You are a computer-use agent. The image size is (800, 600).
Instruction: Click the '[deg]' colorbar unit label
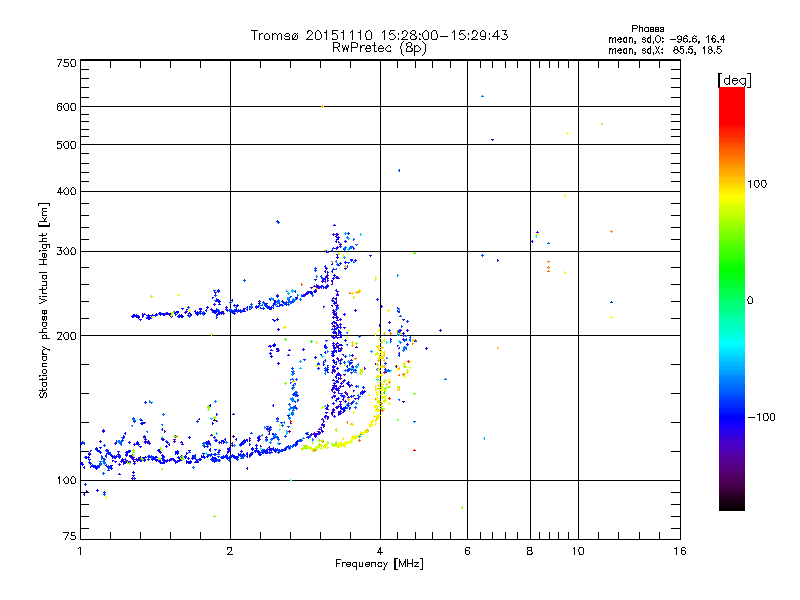click(734, 80)
